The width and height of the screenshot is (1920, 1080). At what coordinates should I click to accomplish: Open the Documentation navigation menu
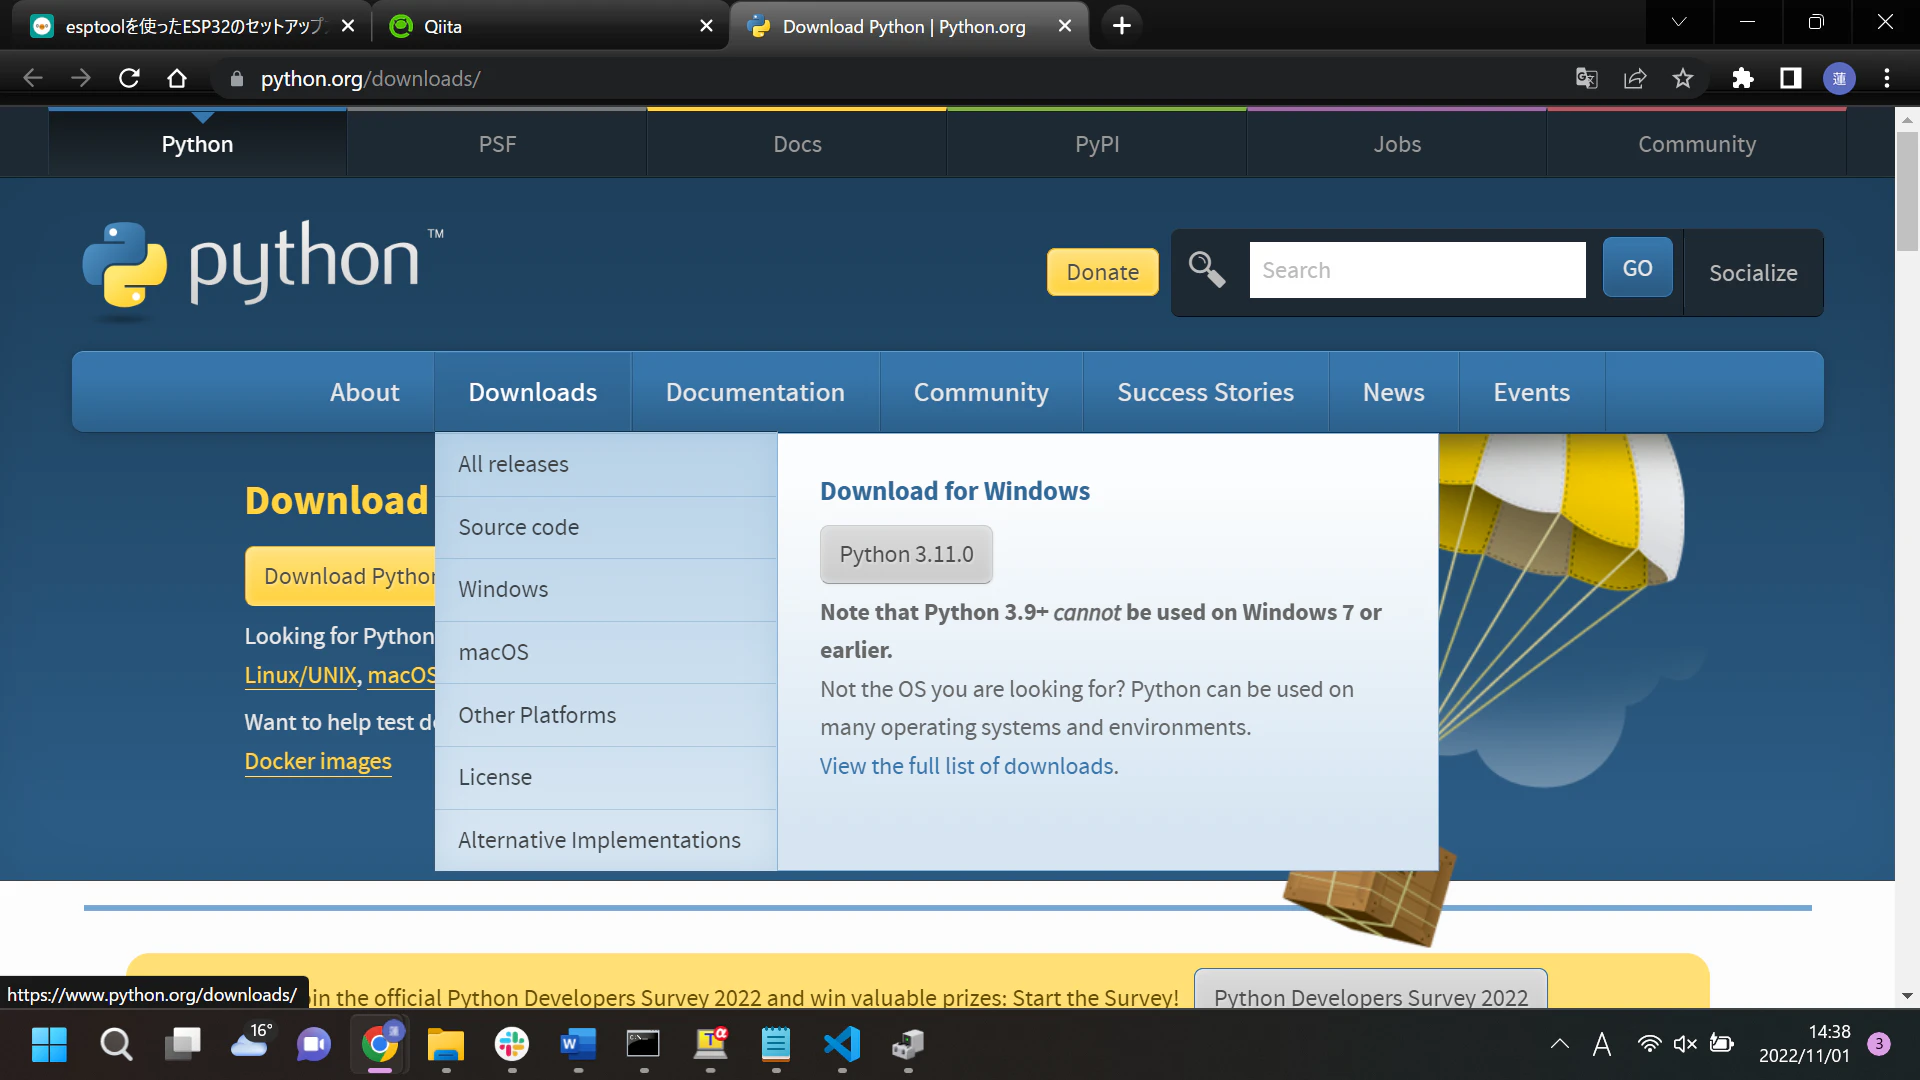(755, 392)
